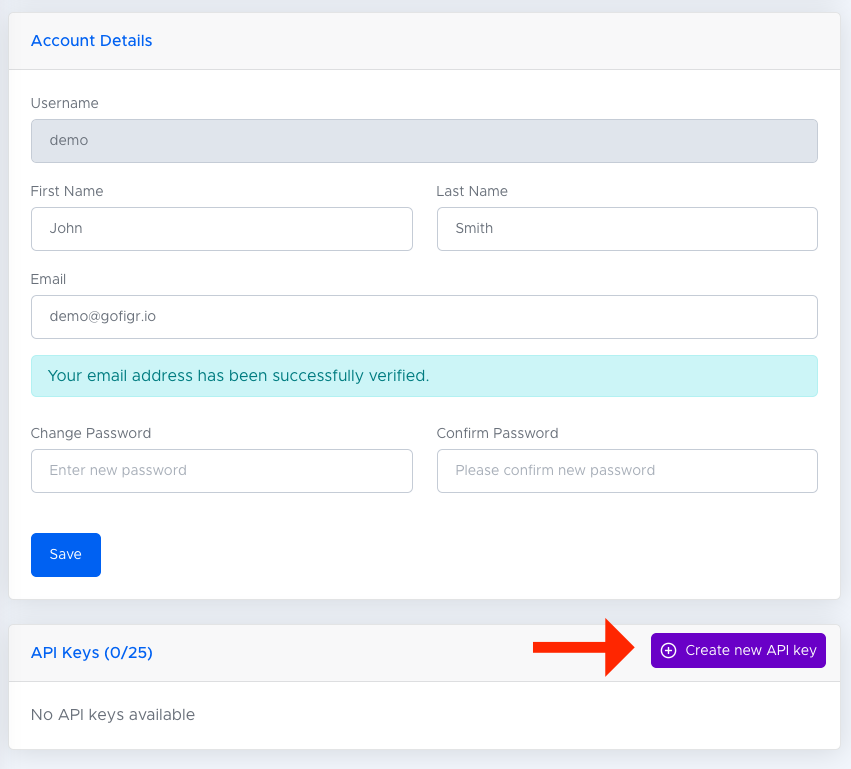Select the Email field with demo@gofigr.io
The image size is (851, 769).
click(424, 317)
